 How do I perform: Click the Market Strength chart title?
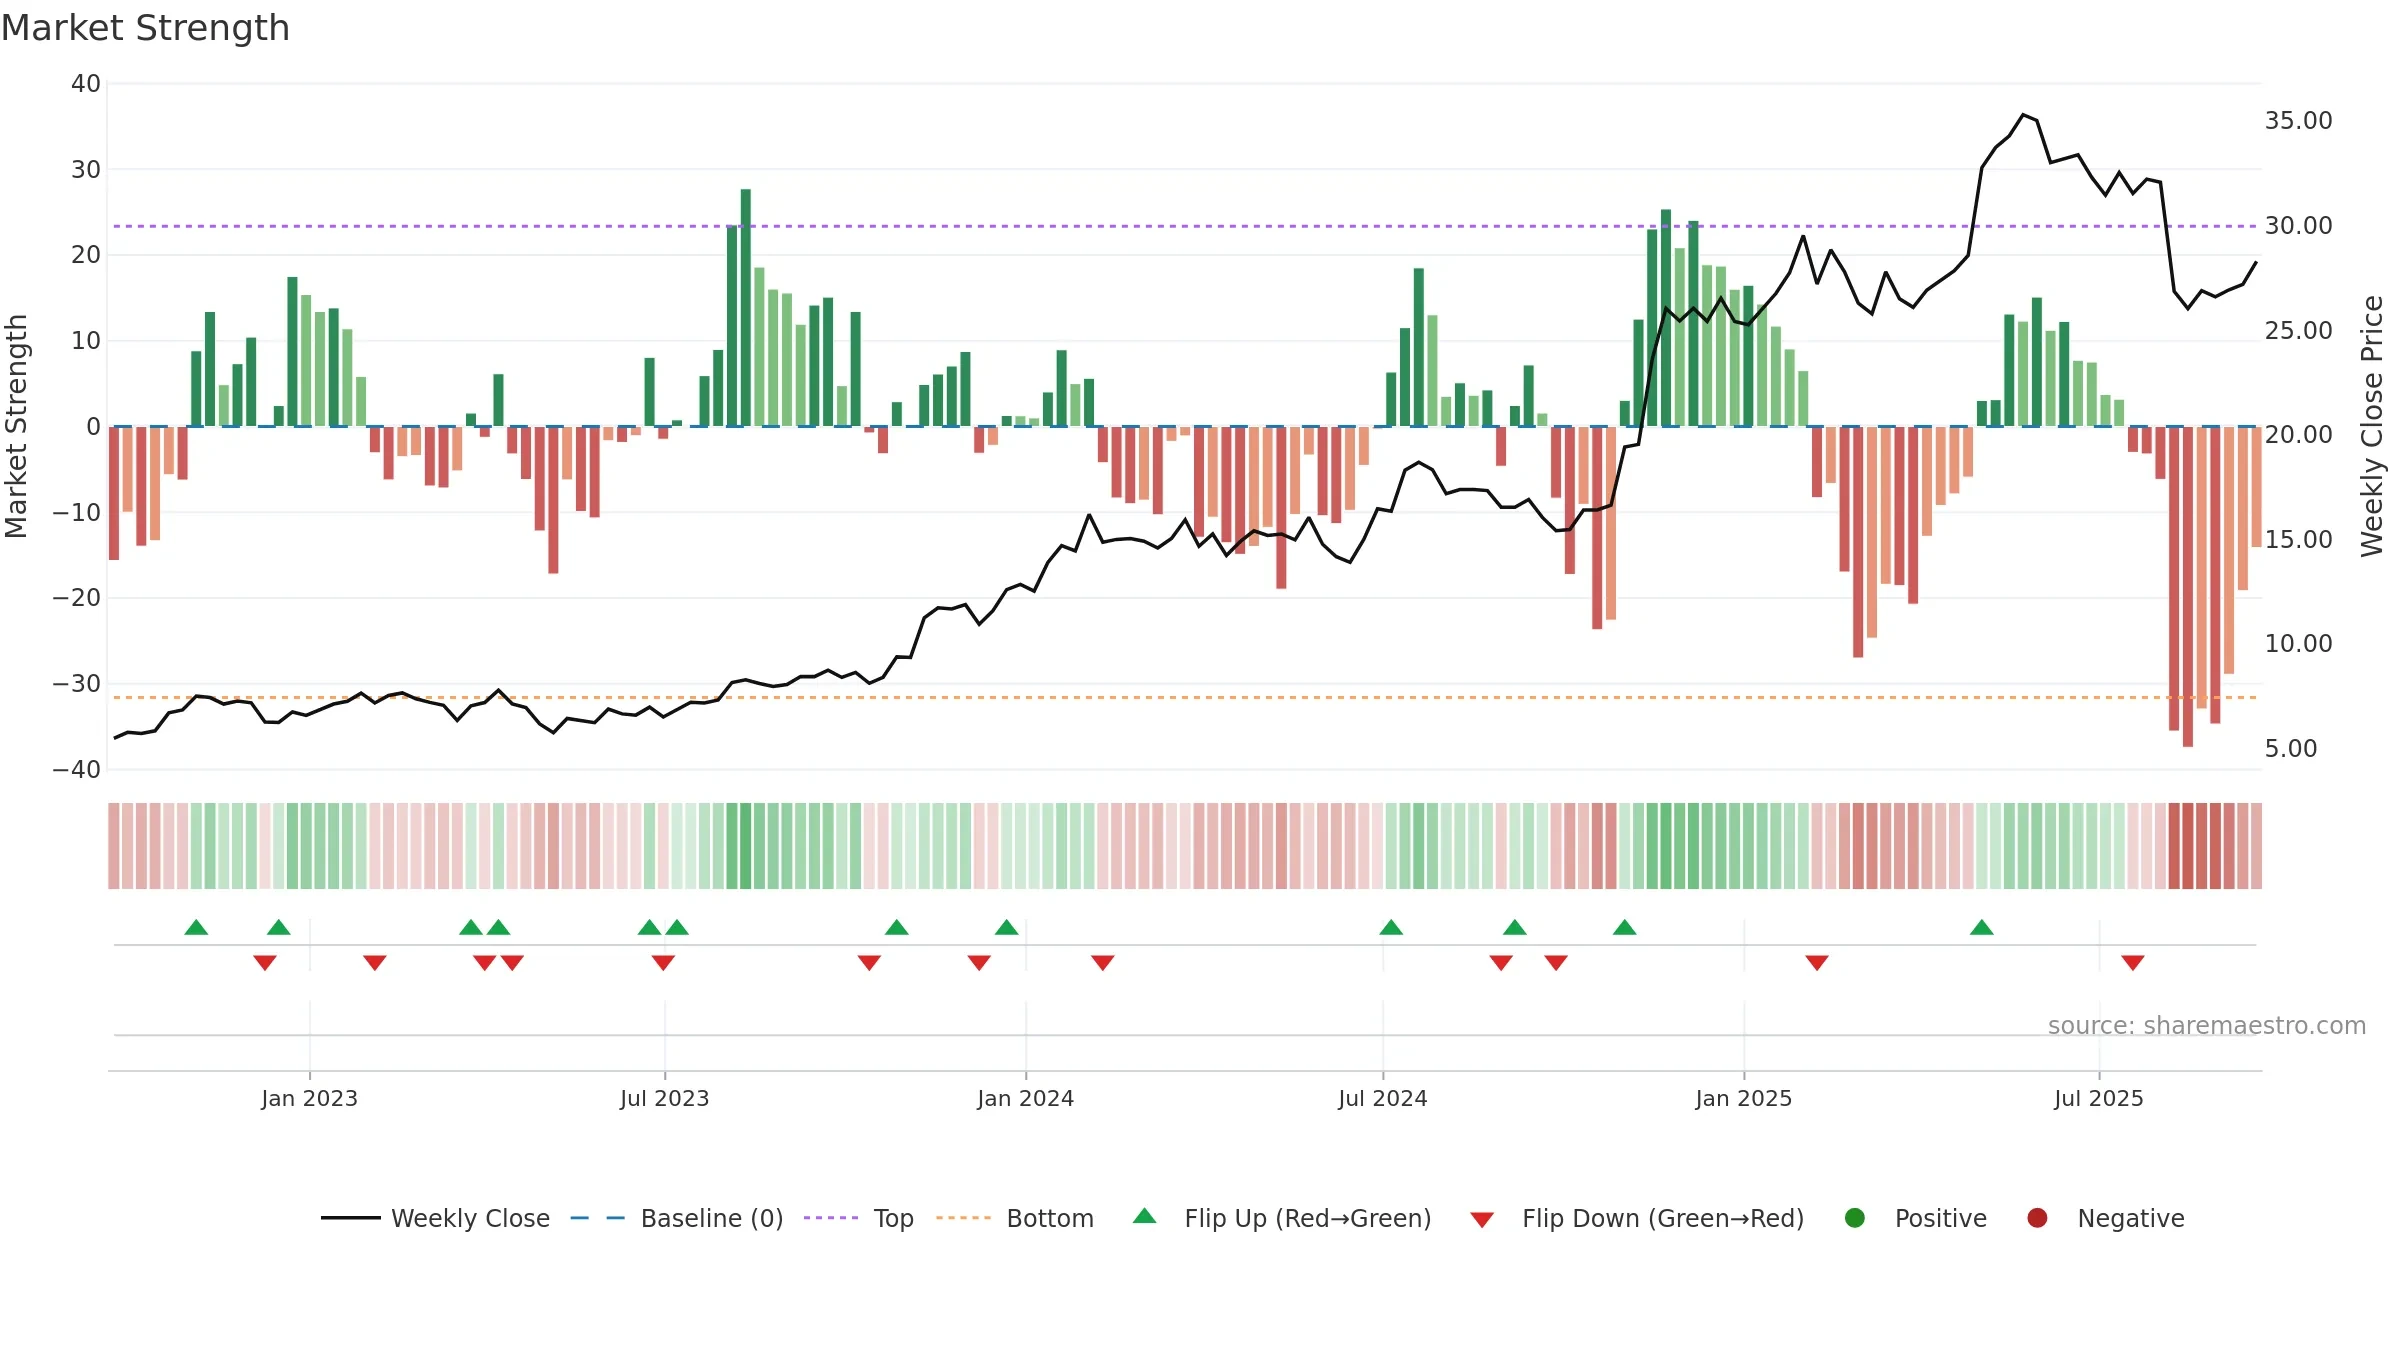pos(145,28)
